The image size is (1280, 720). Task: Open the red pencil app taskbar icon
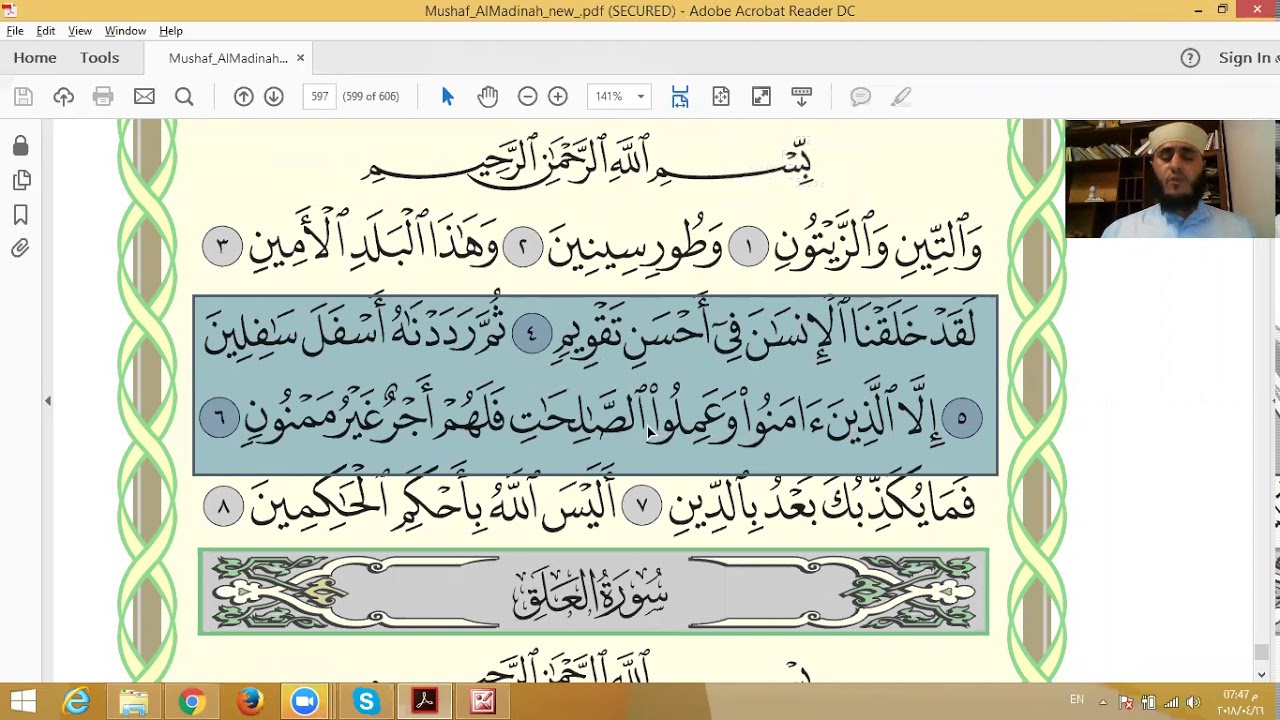483,702
